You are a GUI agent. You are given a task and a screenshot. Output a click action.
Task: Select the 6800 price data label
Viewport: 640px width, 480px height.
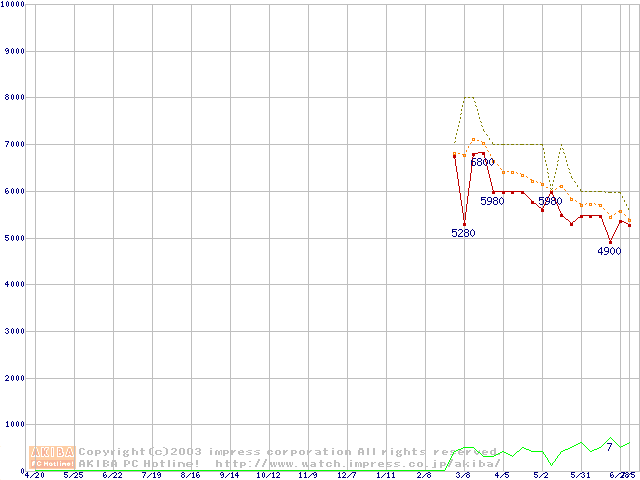(x=482, y=162)
